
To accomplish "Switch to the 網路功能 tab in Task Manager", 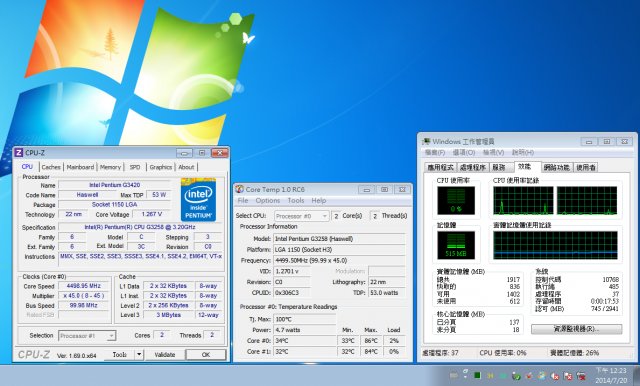I will pyautogui.click(x=557, y=167).
